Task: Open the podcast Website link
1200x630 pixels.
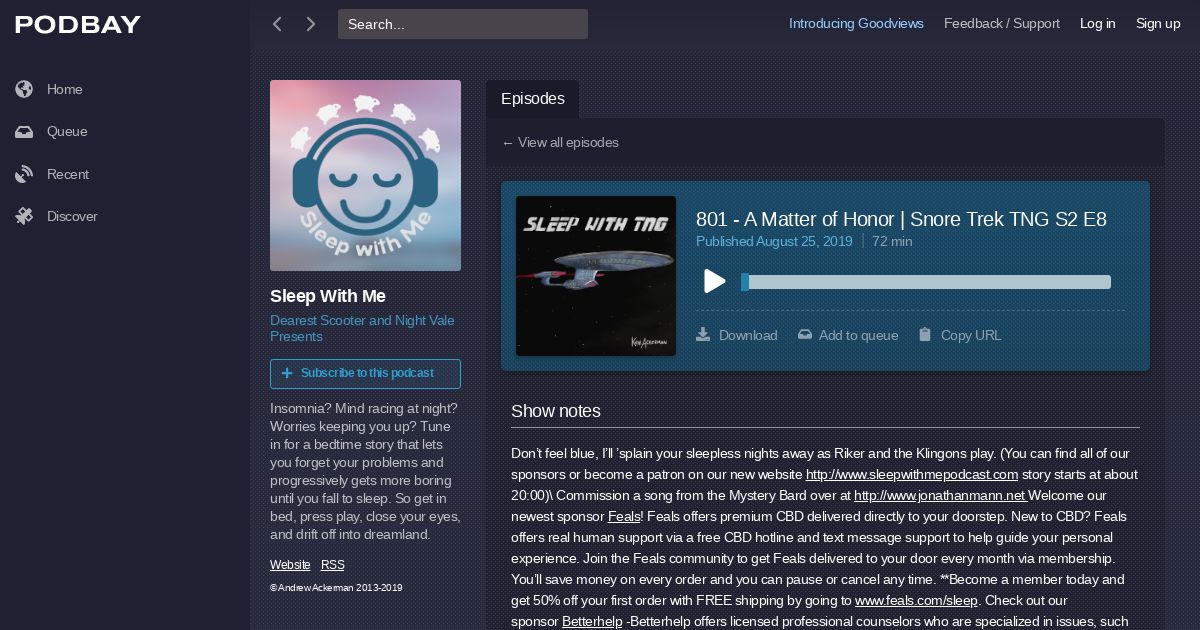Action: pos(290,565)
